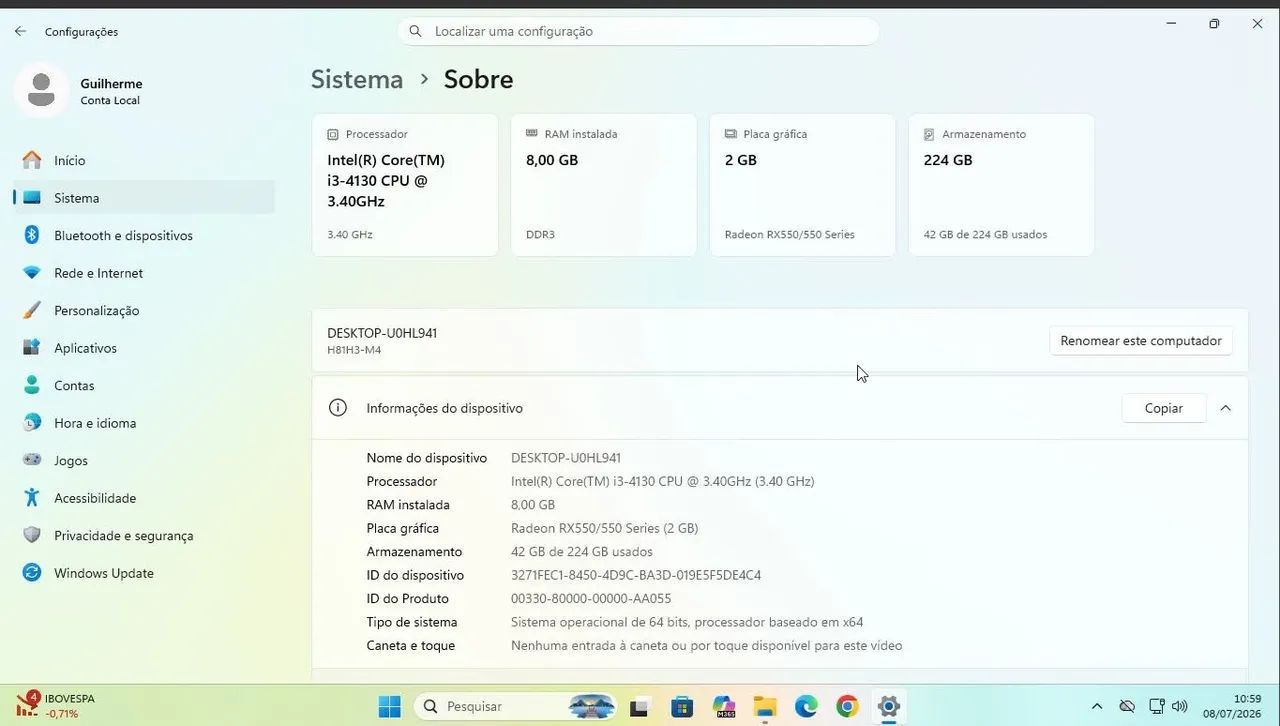Screen dimensions: 1280x726
Task: Focus the Localizar uma configuração search box
Action: click(638, 31)
